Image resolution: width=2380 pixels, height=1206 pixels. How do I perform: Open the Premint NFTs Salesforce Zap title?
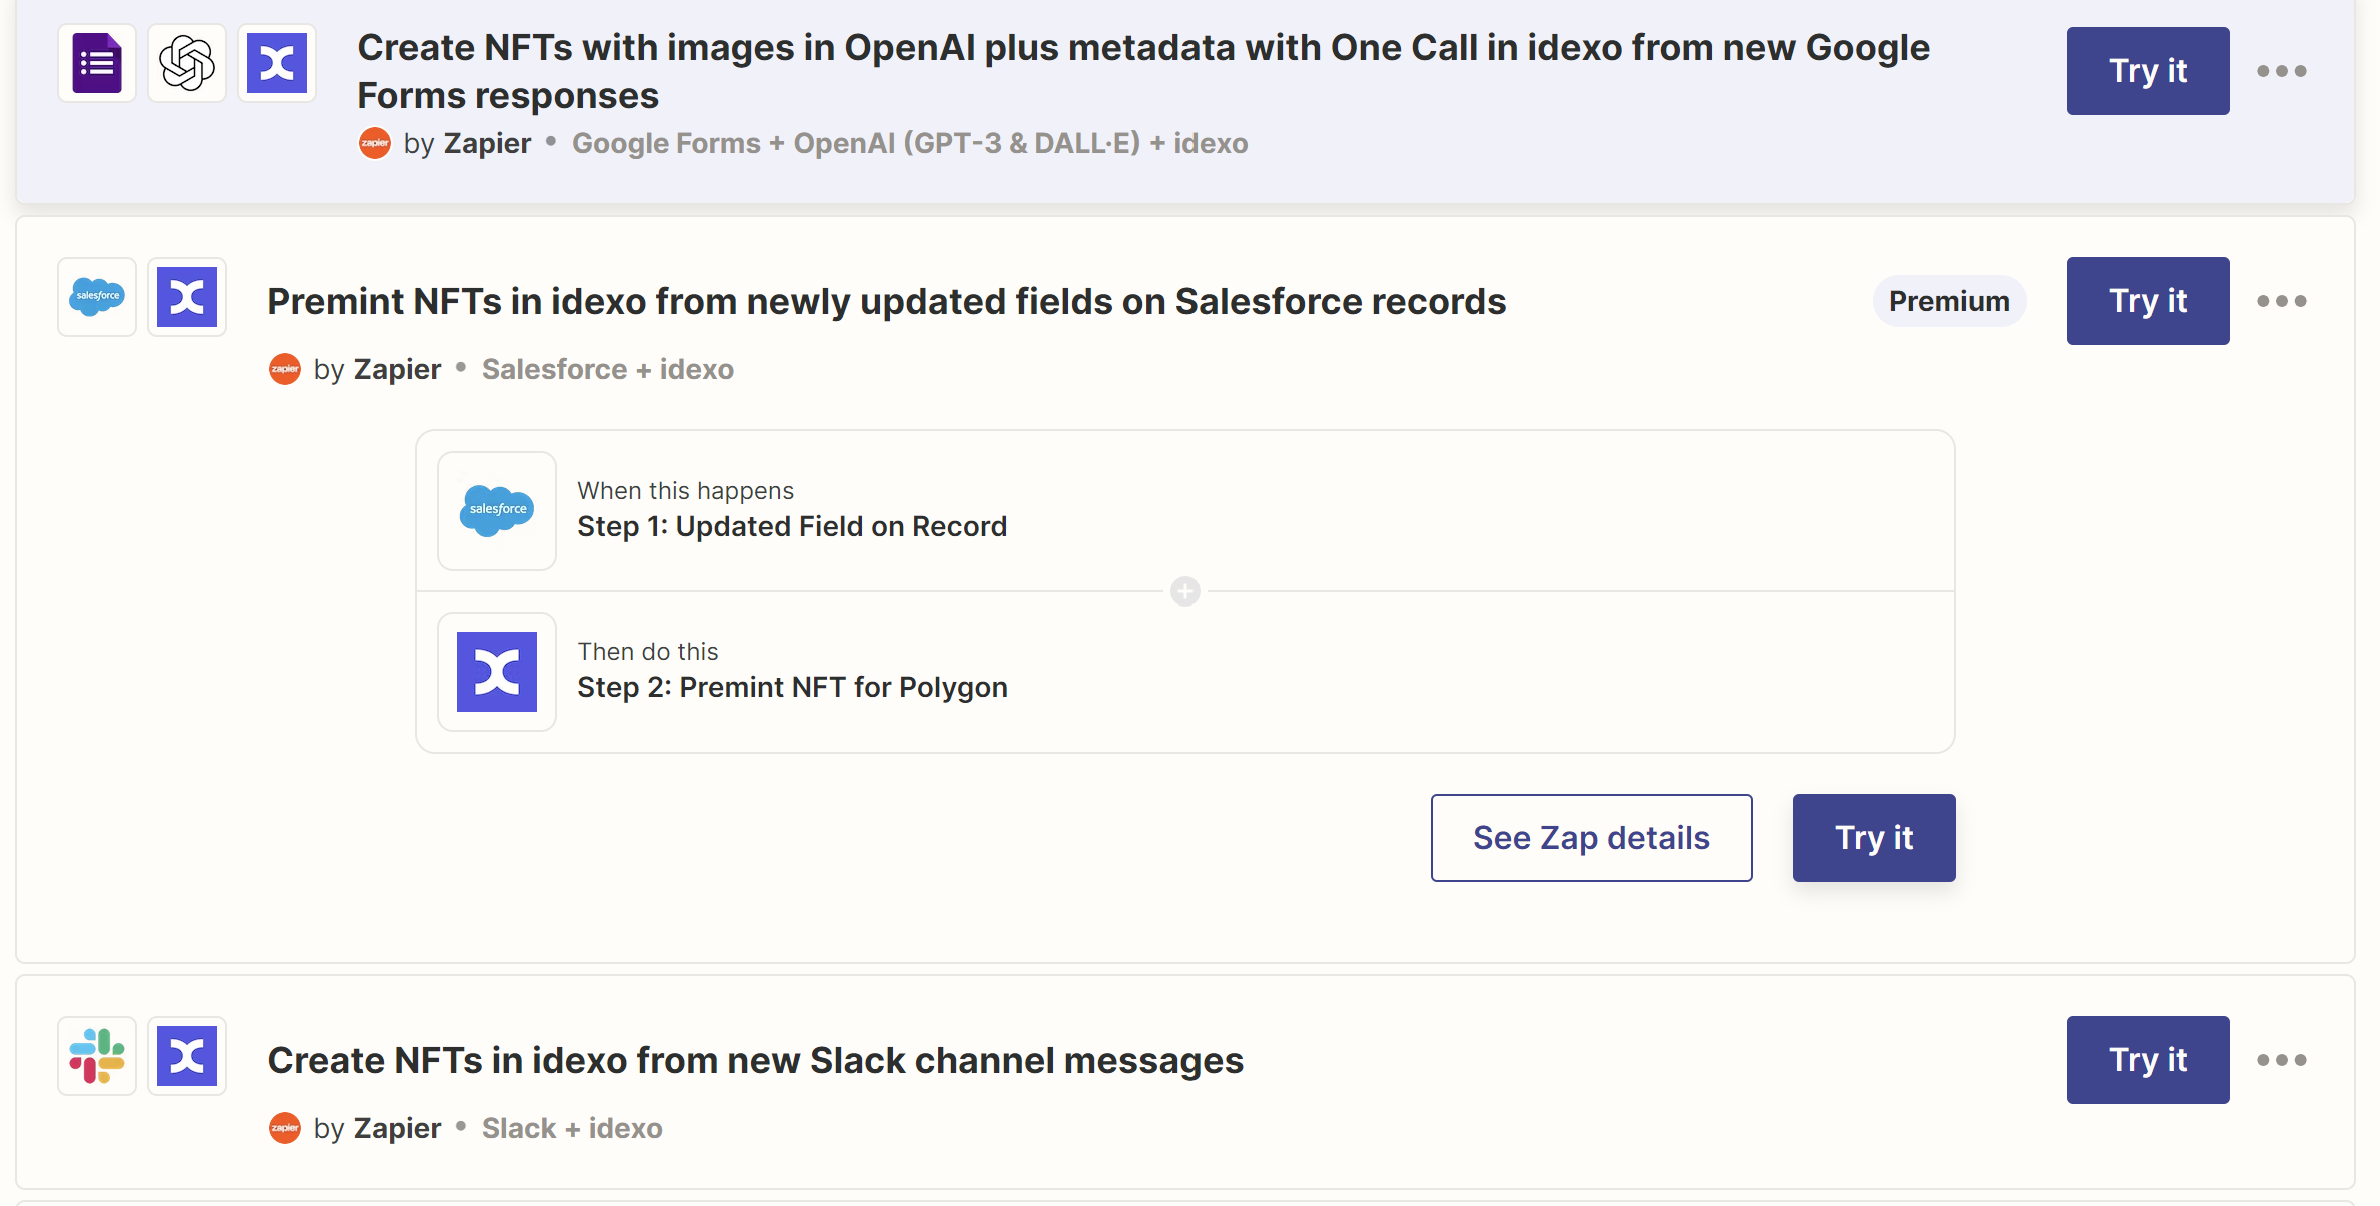pyautogui.click(x=886, y=301)
